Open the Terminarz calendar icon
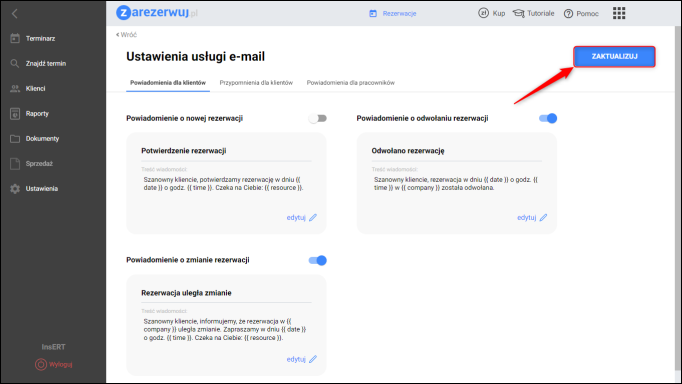 15,39
